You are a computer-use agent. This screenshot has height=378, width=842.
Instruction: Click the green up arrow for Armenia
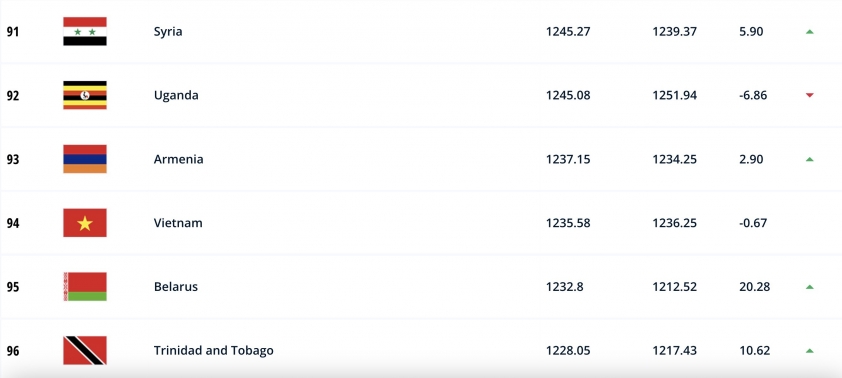(810, 159)
